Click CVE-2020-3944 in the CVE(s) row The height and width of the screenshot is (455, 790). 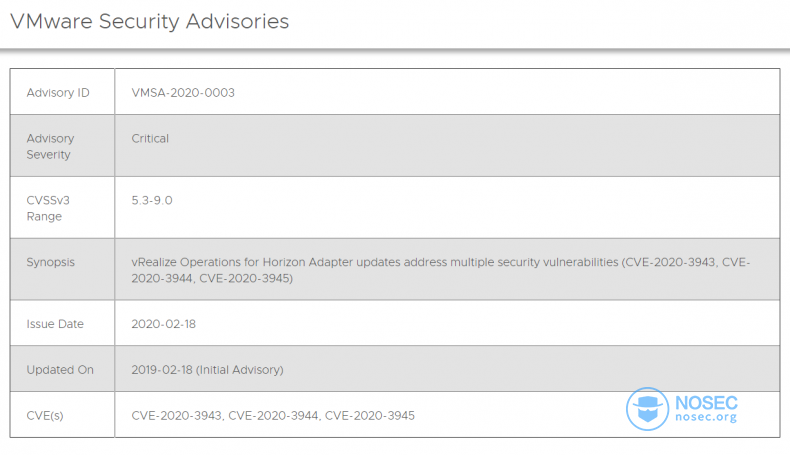273,416
